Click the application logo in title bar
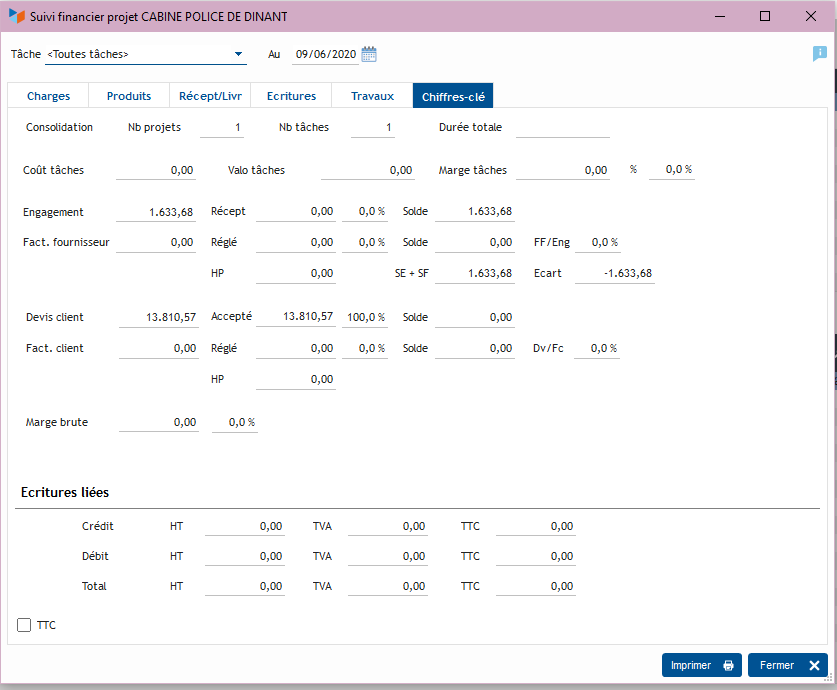 coord(17,16)
